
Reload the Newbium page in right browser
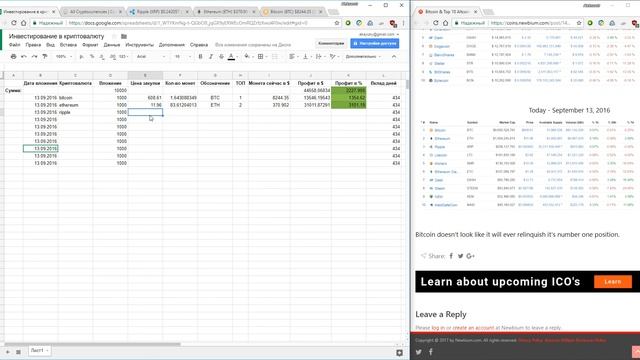point(436,23)
